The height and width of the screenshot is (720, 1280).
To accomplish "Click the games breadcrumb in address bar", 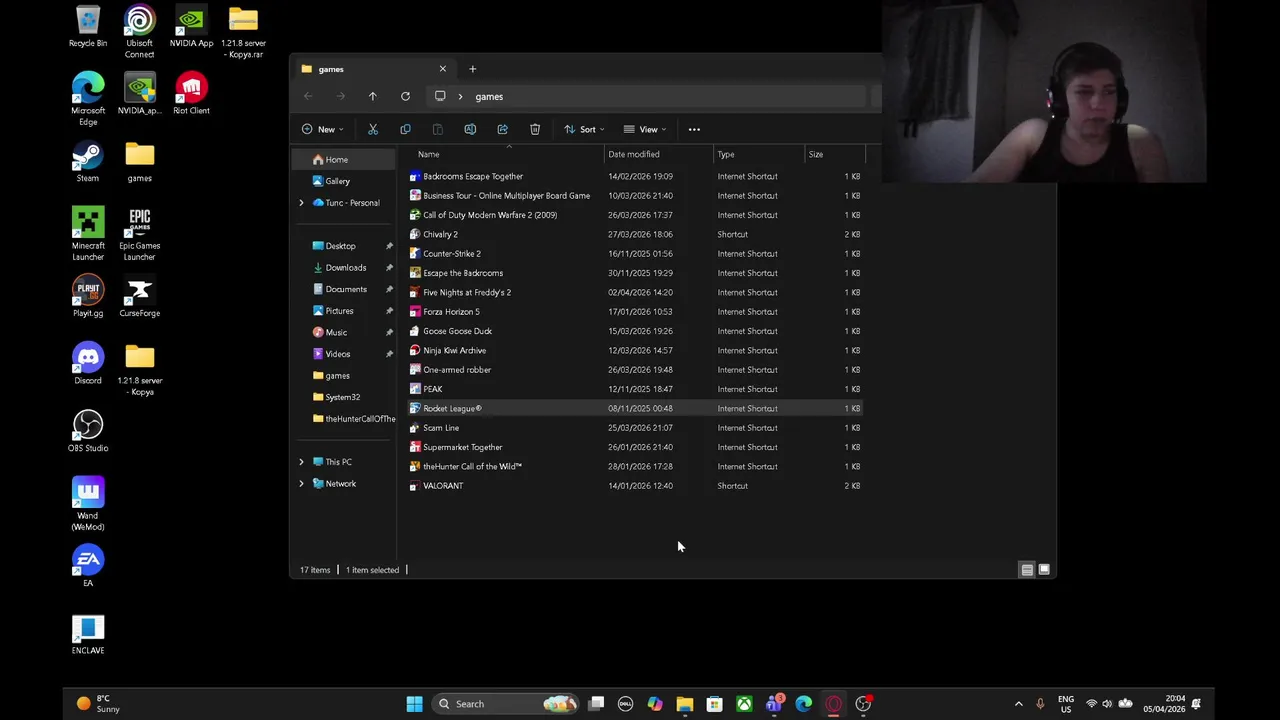I will click(x=489, y=96).
